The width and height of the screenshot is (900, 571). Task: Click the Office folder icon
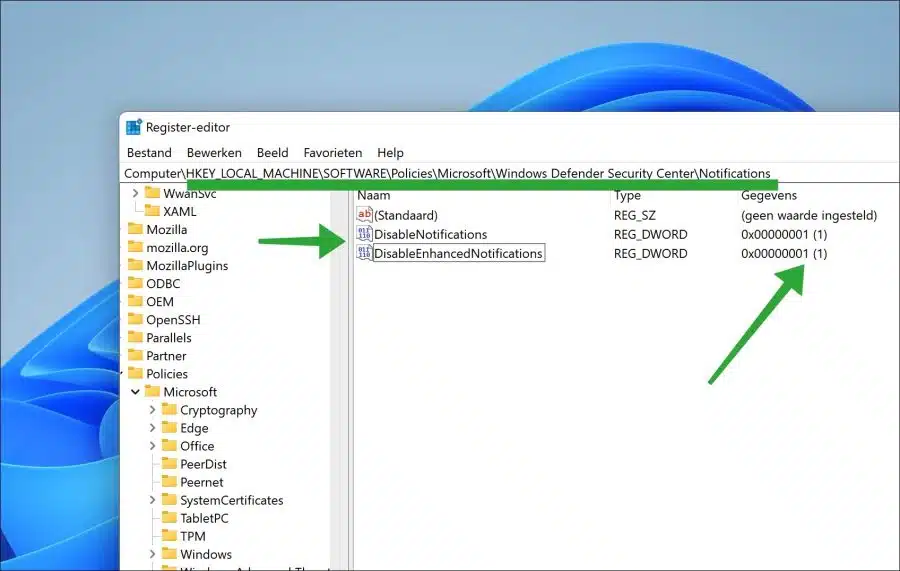169,446
